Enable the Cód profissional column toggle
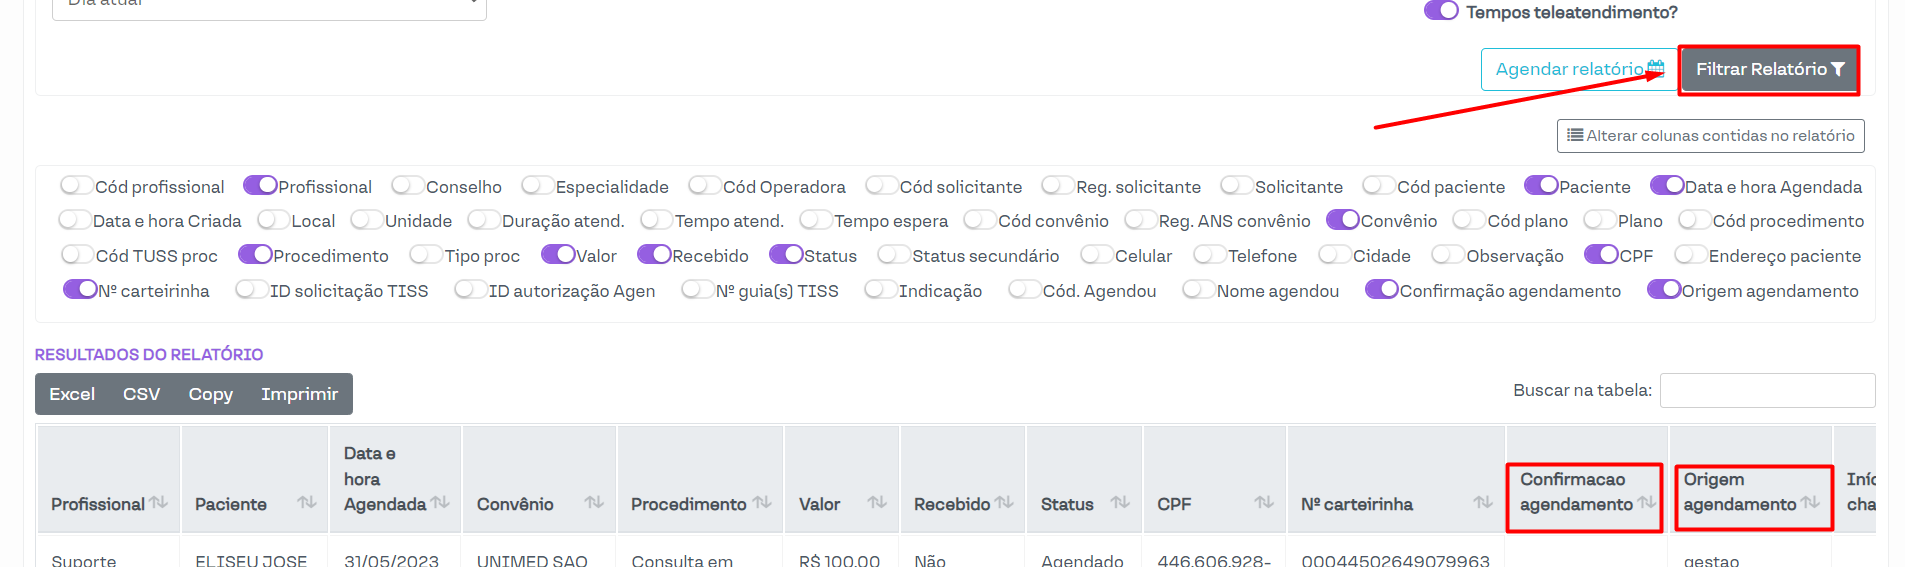This screenshot has height=567, width=1905. pyautogui.click(x=76, y=186)
